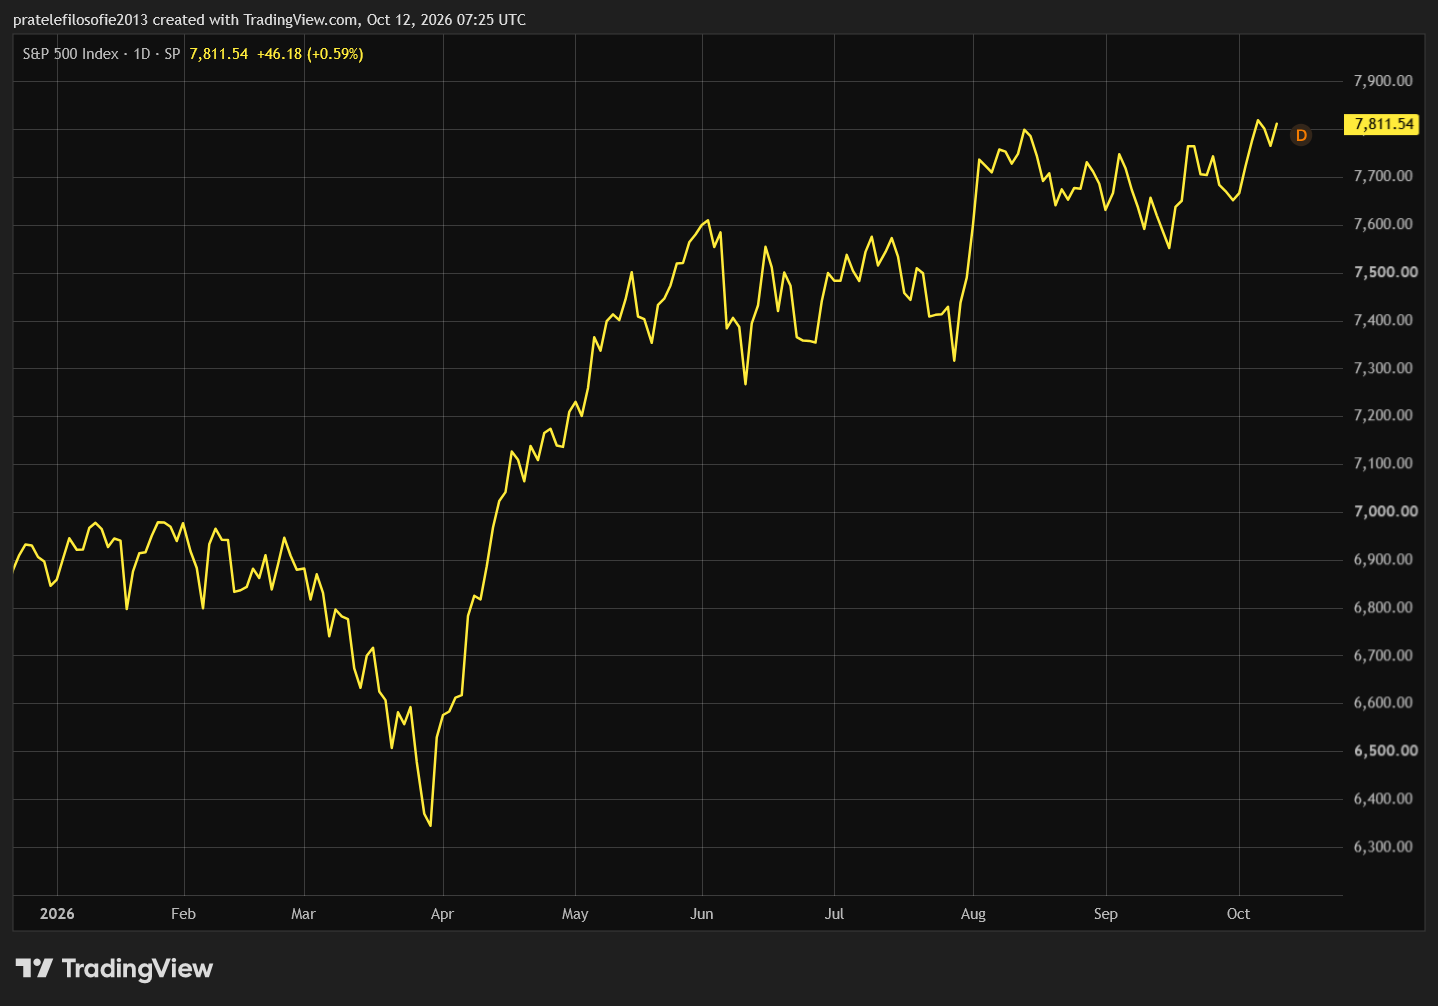
Task: Click the 7,100.00 price axis label
Action: tap(1383, 463)
